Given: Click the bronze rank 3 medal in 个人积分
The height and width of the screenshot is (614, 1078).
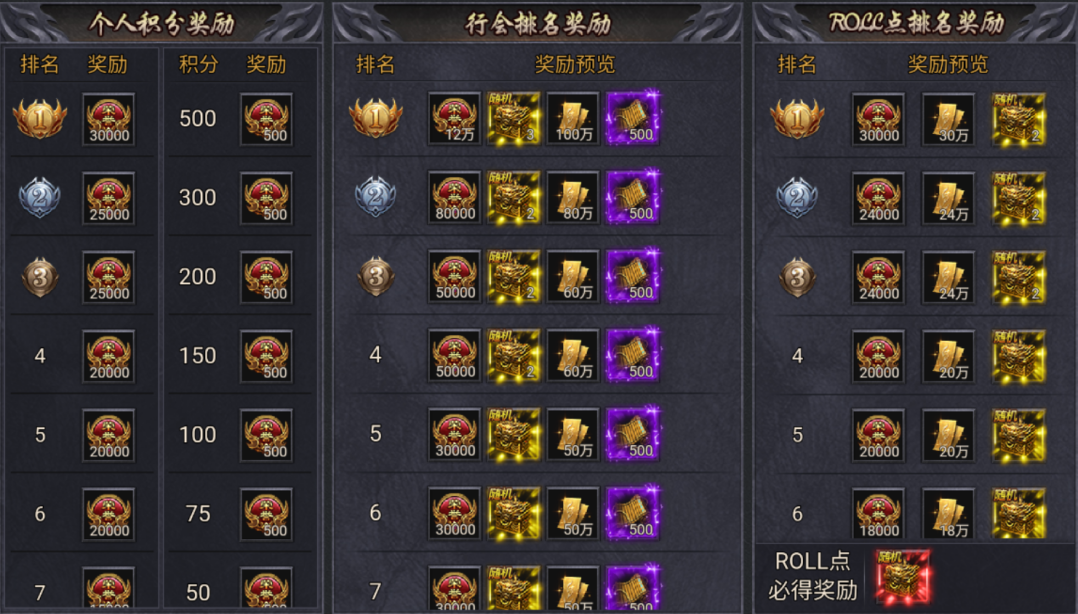Looking at the screenshot, I should (40, 277).
